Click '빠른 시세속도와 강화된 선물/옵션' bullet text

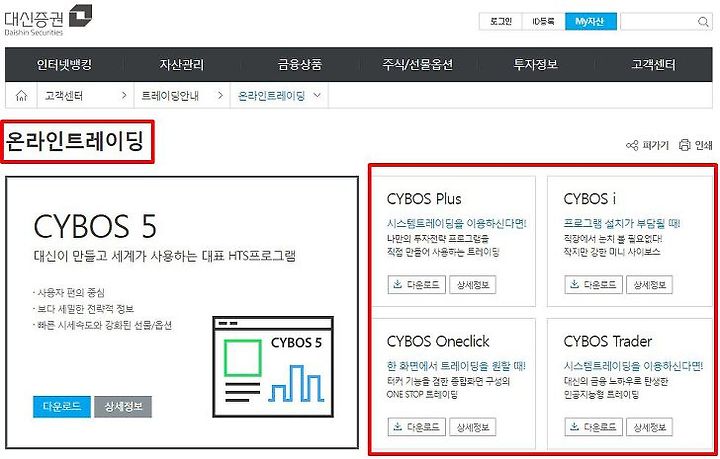(x=103, y=325)
